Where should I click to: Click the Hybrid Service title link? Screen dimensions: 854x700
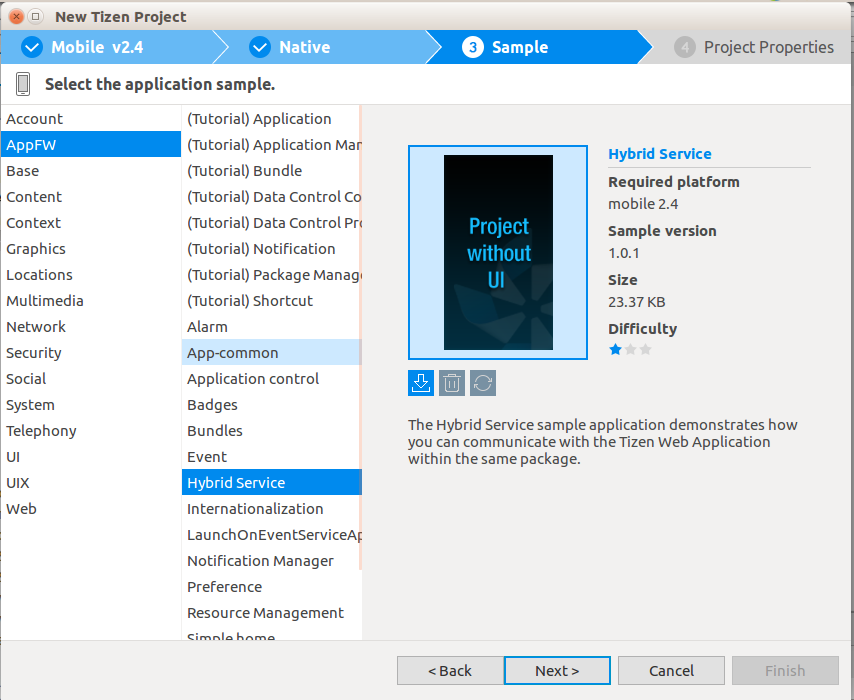pos(660,154)
